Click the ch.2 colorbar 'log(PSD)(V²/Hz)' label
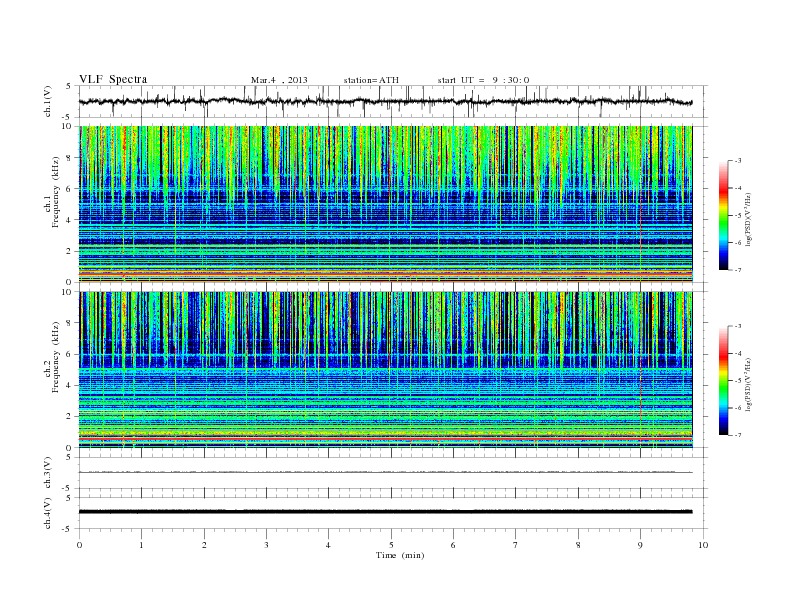 [x=749, y=383]
